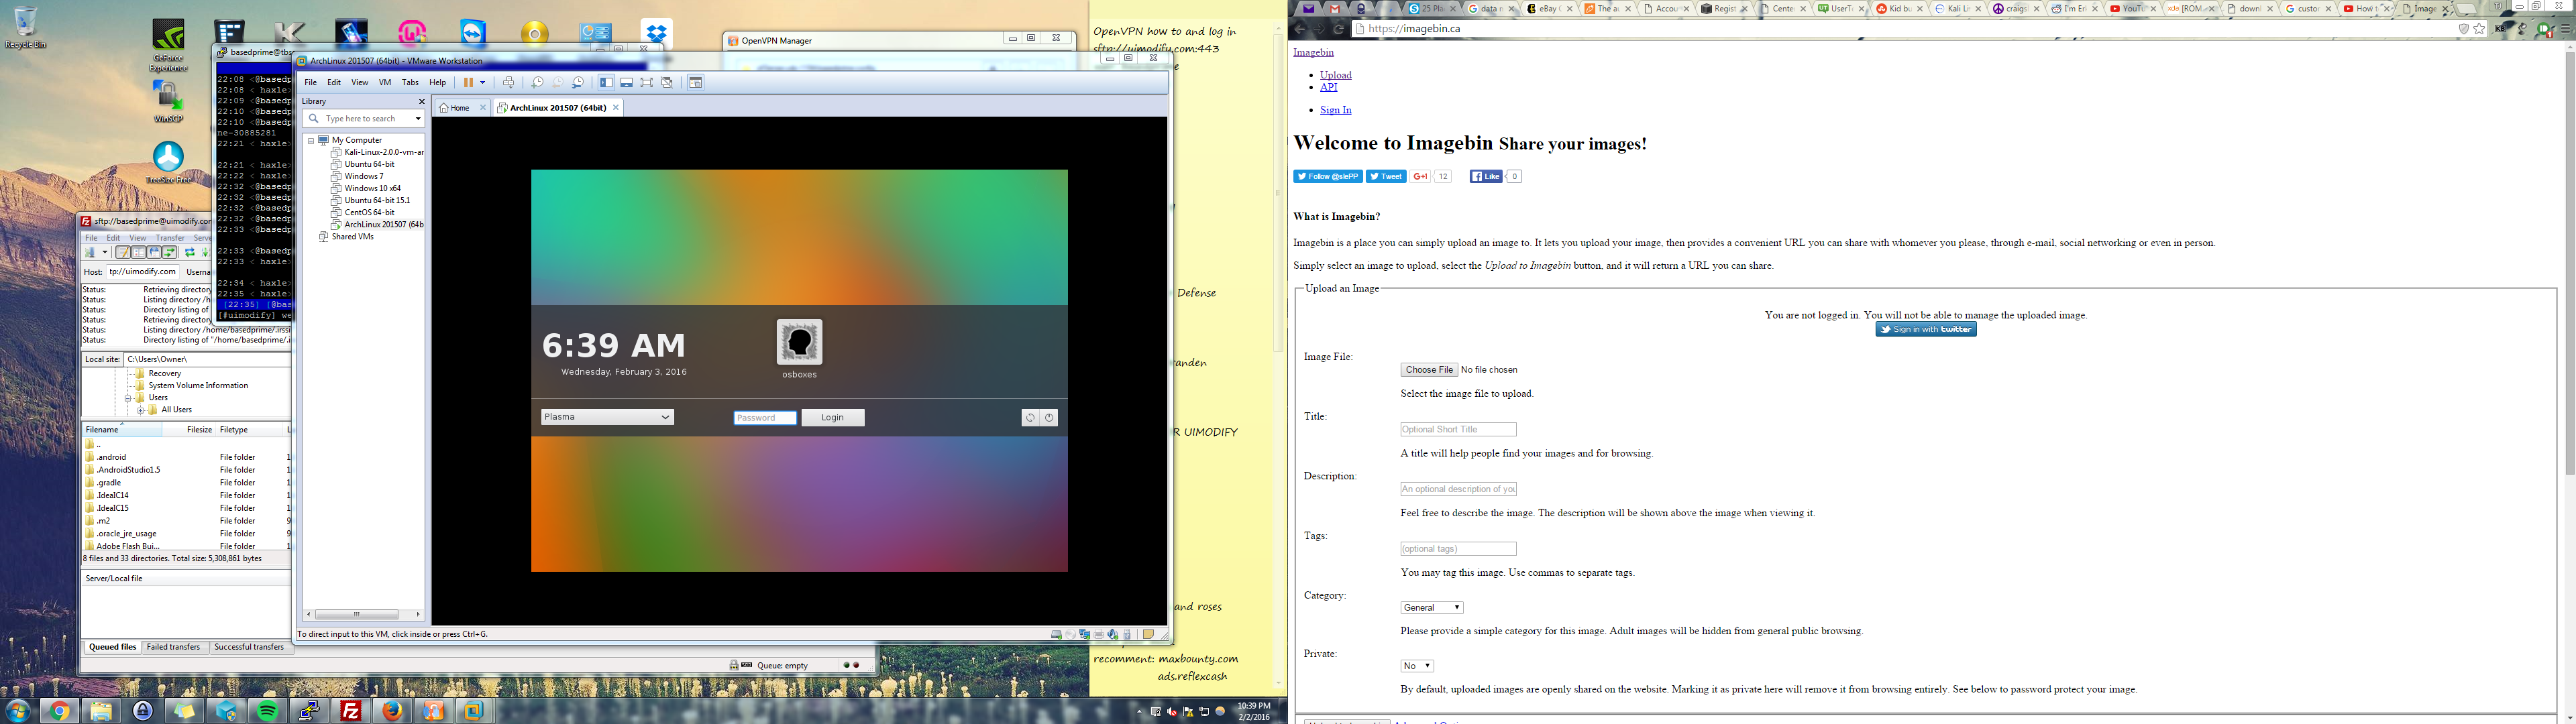Click the Imagebin Upload link
This screenshot has width=2576, height=724.
point(1335,75)
